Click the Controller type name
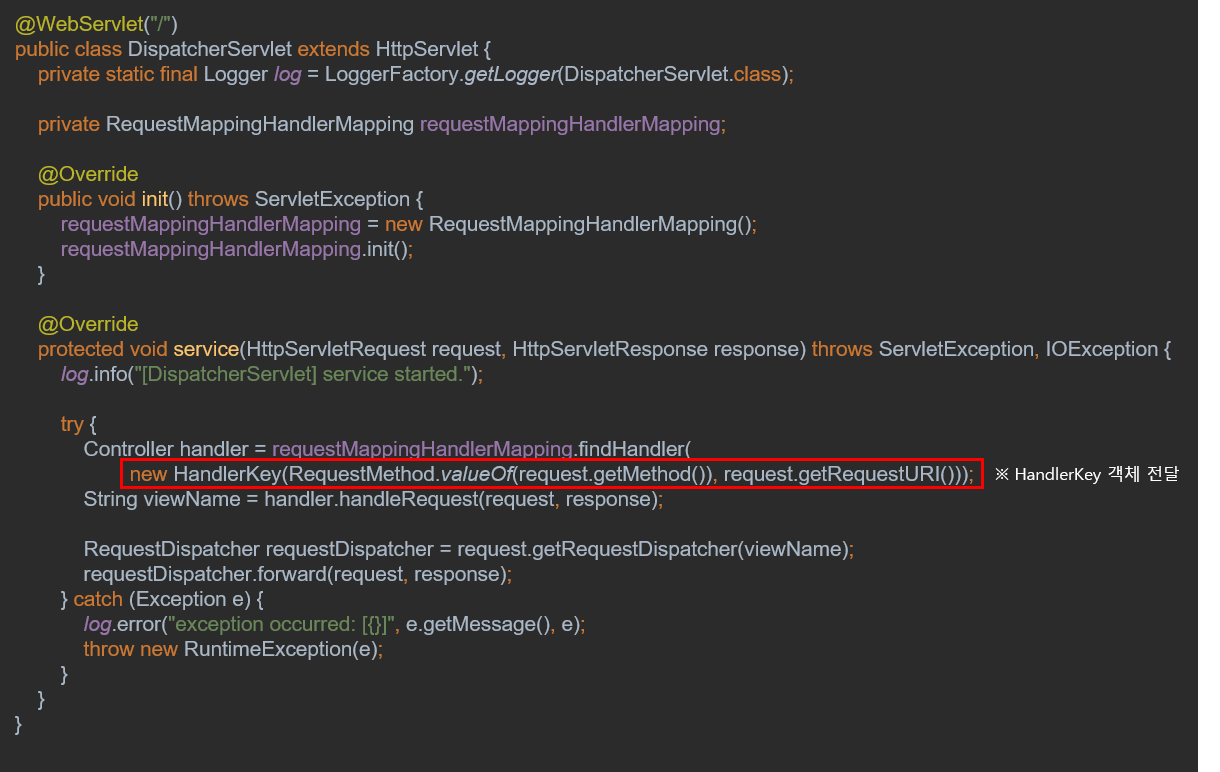Viewport: 1220px width, 772px height. click(x=129, y=449)
